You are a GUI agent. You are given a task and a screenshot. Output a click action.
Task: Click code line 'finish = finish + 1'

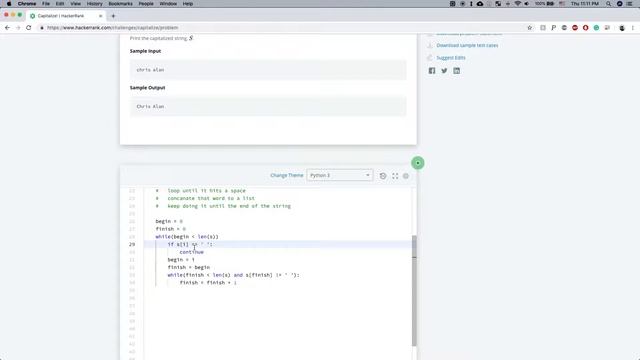click(208, 282)
